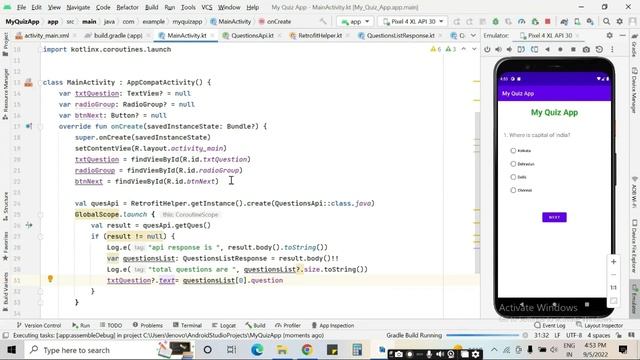
Task: Open the AVD Device Manager toolbar icon
Action: [577, 21]
